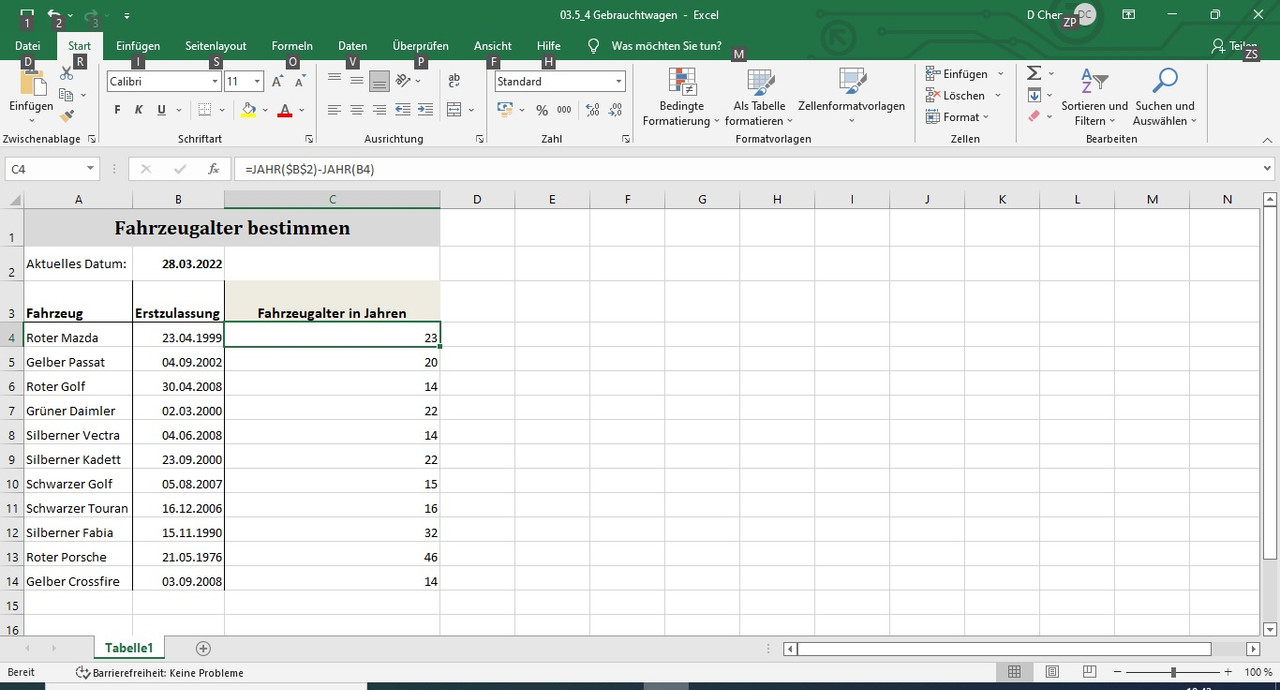This screenshot has height=690, width=1280.
Task: Toggle italic K formatting
Action: click(x=138, y=110)
